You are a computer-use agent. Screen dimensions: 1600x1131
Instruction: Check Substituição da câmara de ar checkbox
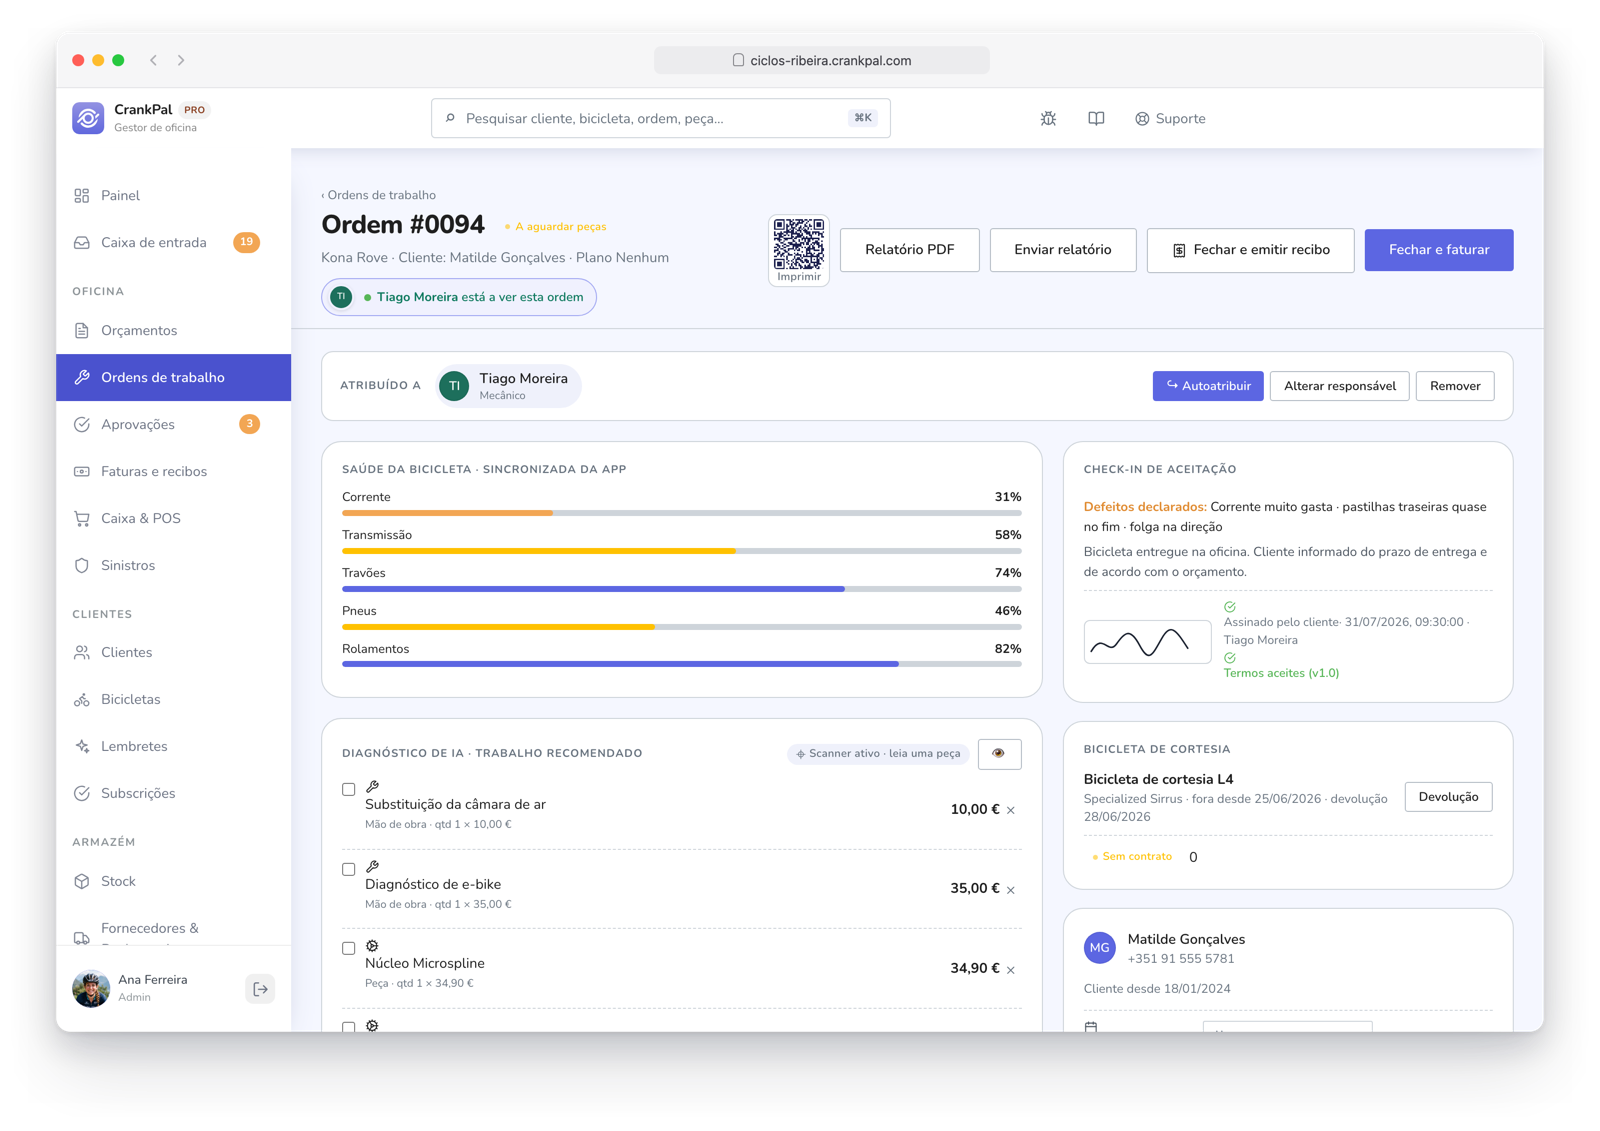click(349, 789)
